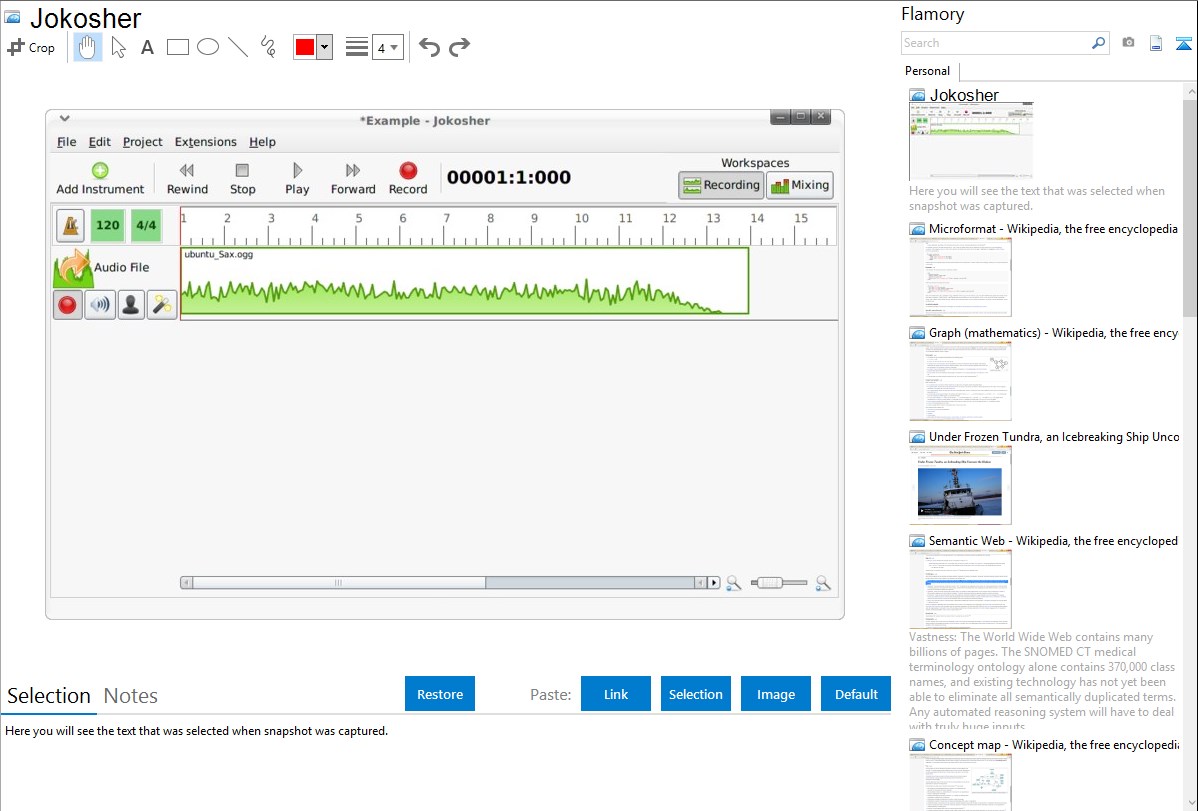Choose the text annotation tool
Image resolution: width=1198 pixels, height=811 pixels.
(x=147, y=47)
